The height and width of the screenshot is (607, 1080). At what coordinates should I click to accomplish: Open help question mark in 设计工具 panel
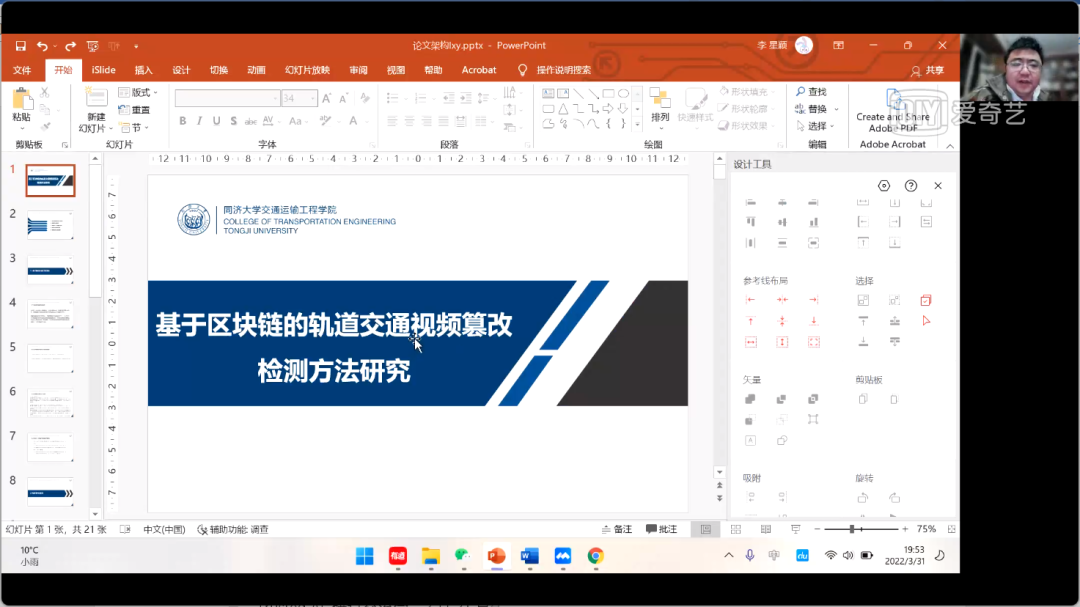(911, 186)
